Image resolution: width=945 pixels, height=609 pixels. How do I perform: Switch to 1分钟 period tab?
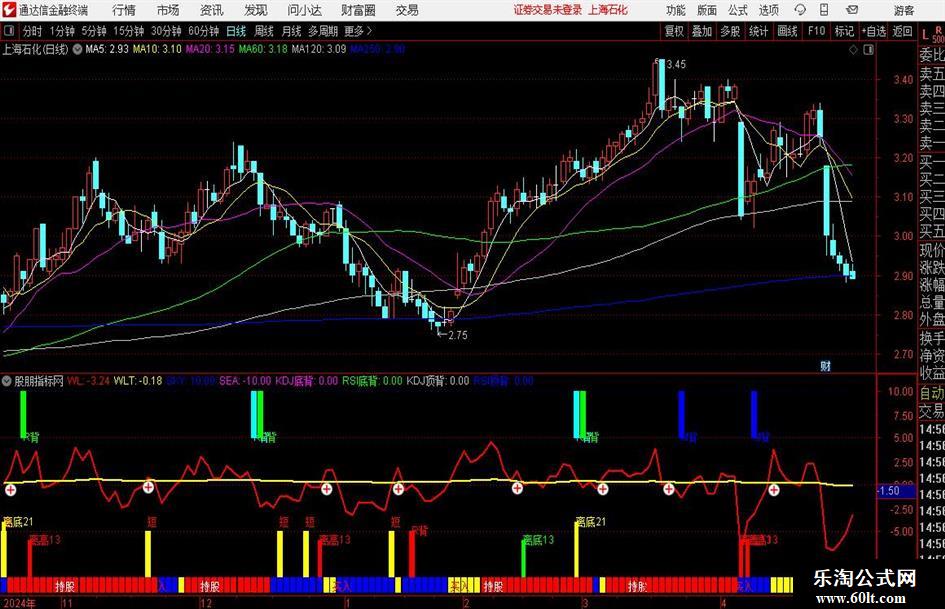[62, 31]
